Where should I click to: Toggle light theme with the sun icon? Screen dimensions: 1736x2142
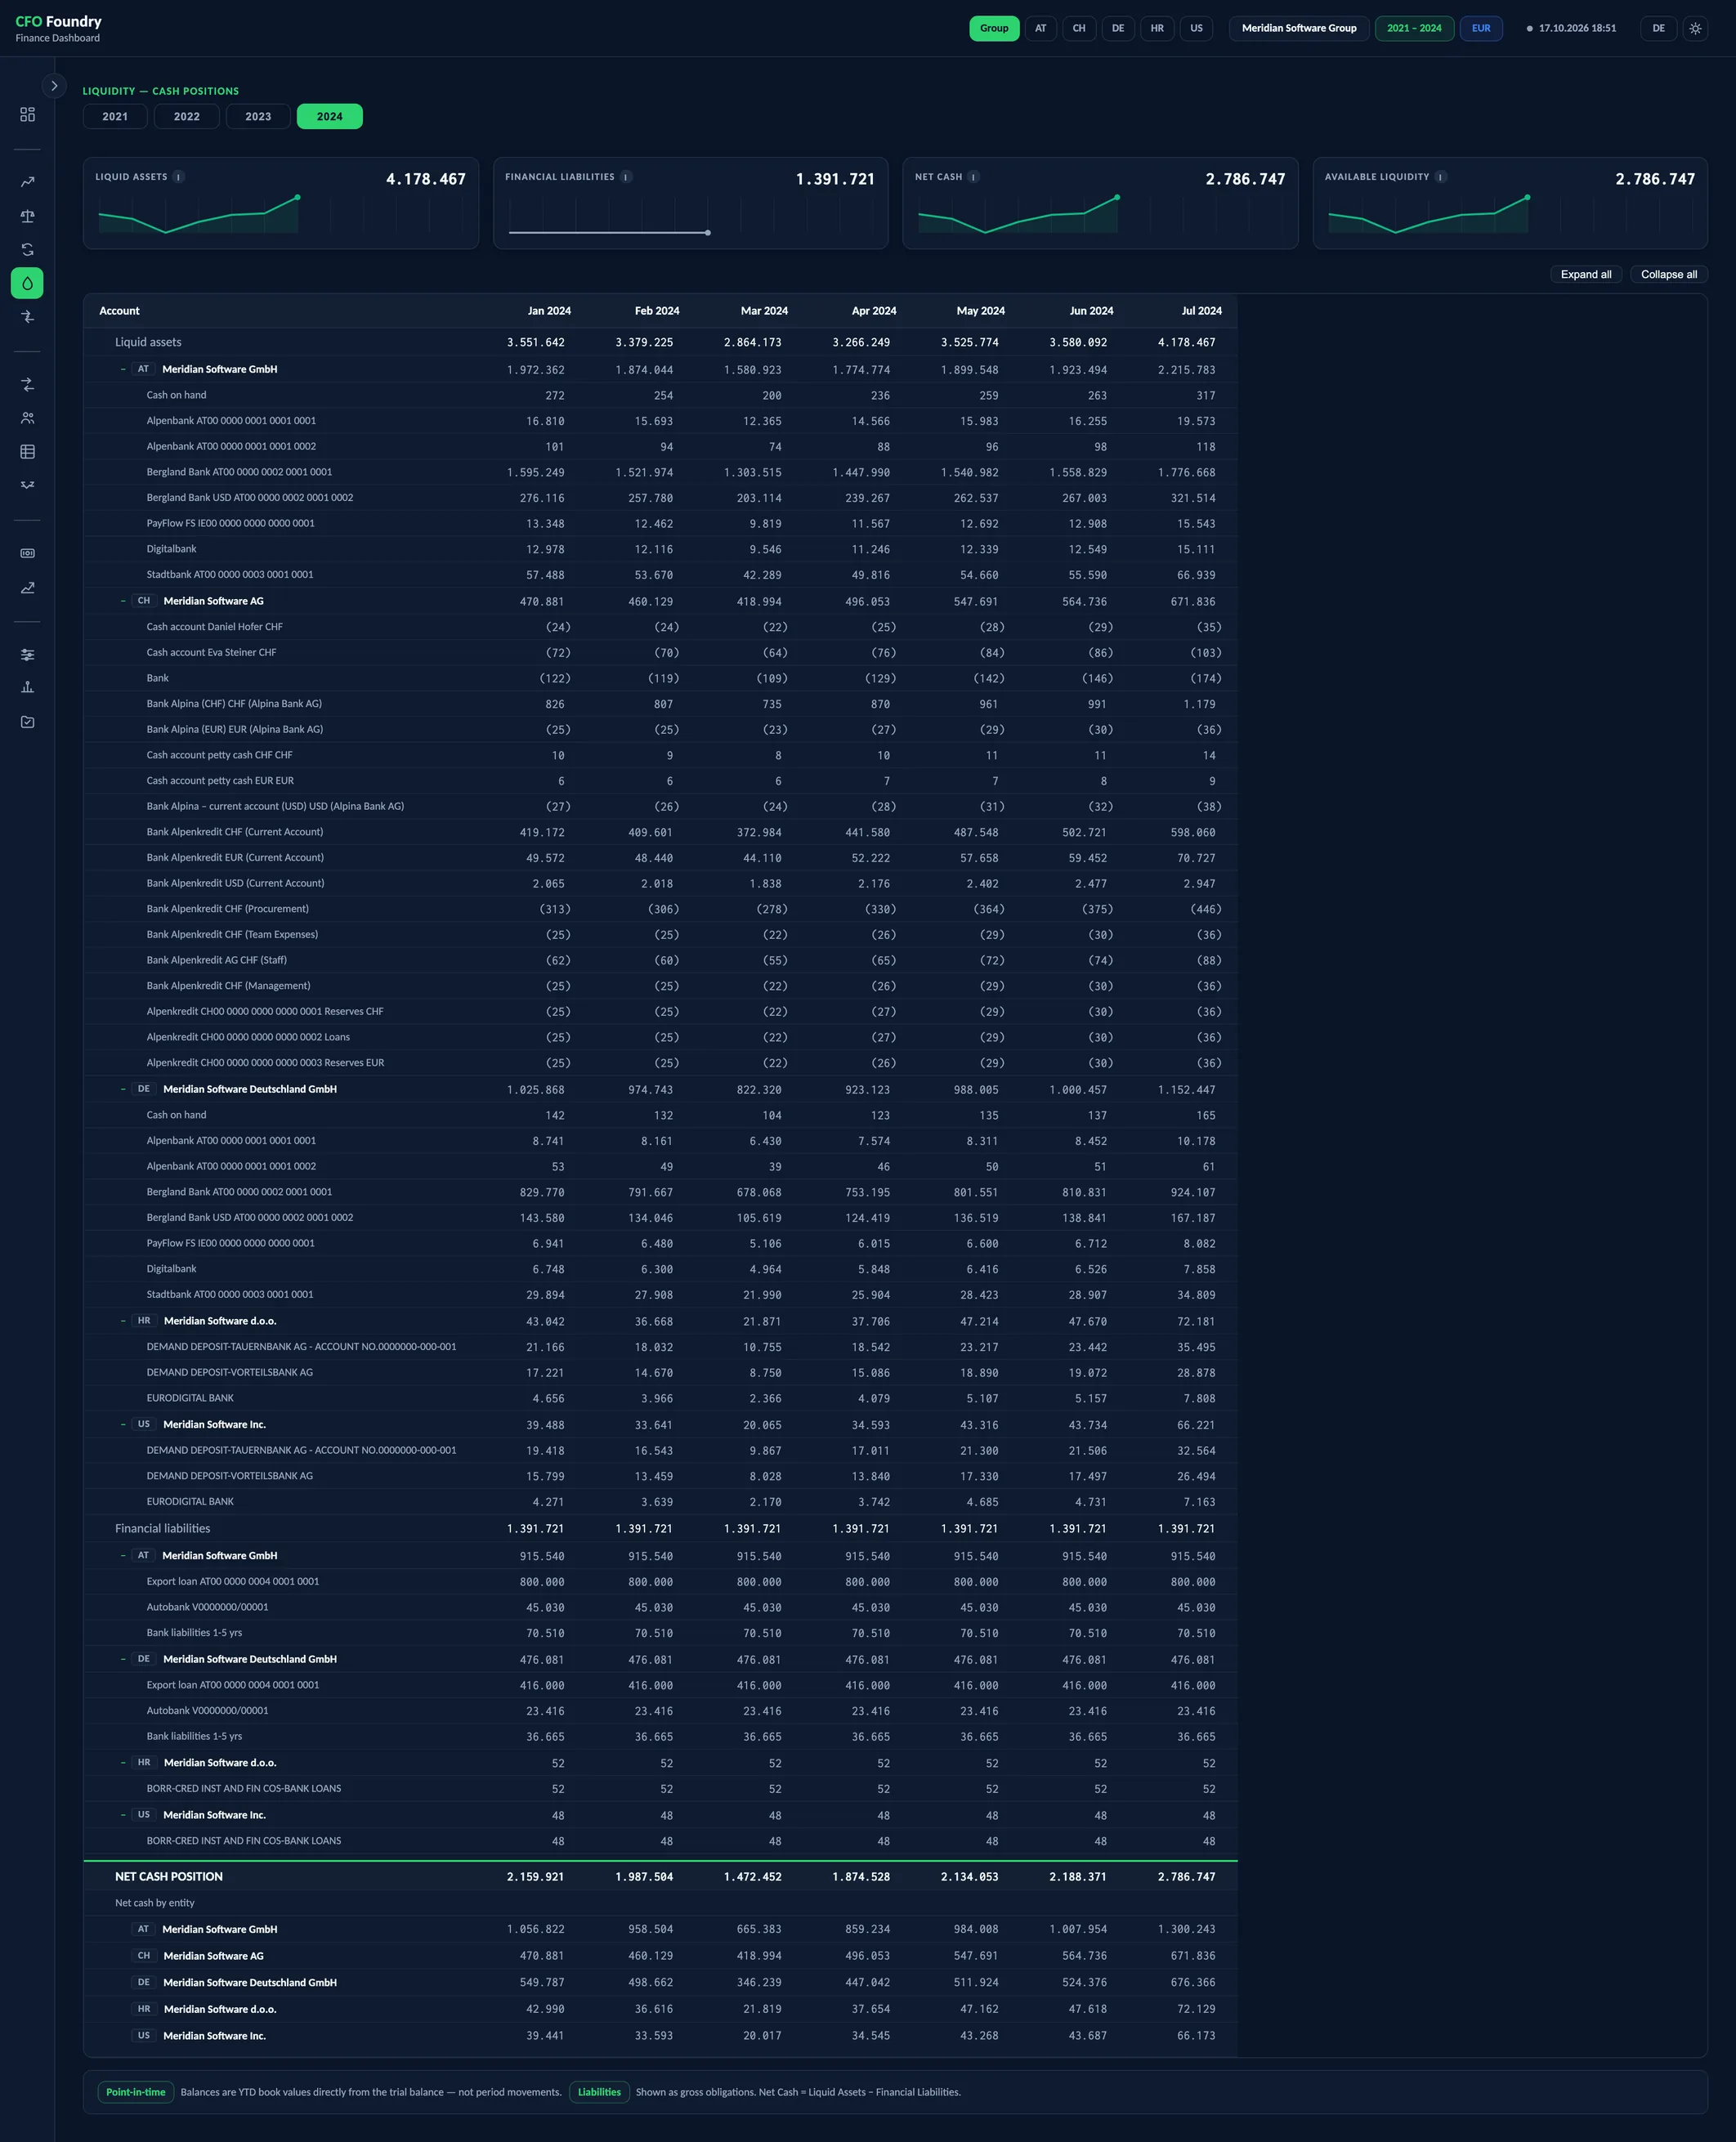pyautogui.click(x=1695, y=28)
